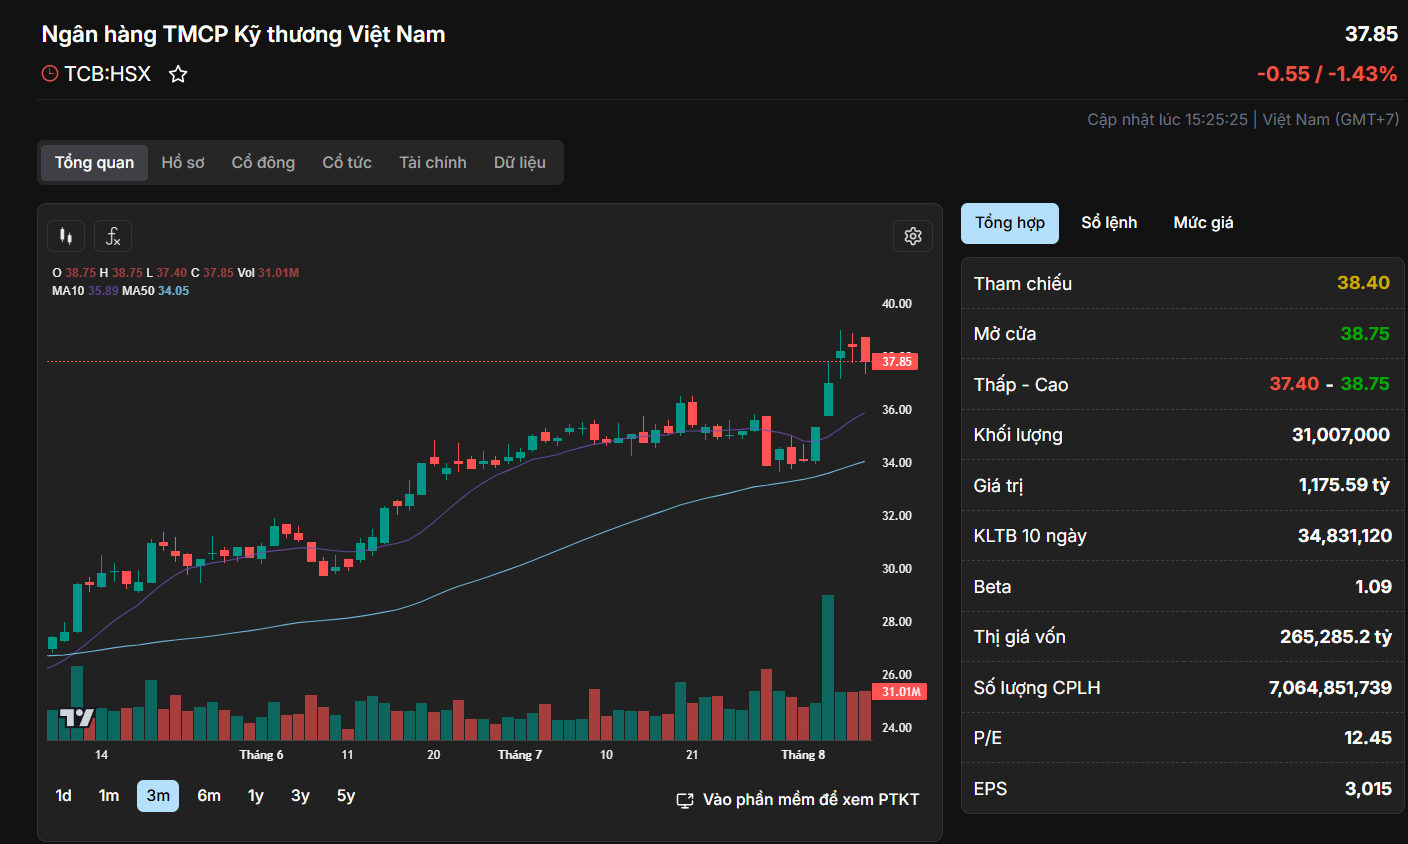This screenshot has width=1408, height=844.
Task: Click the Cập nhật lúc 15:25:25 timestamp
Action: 1168,120
